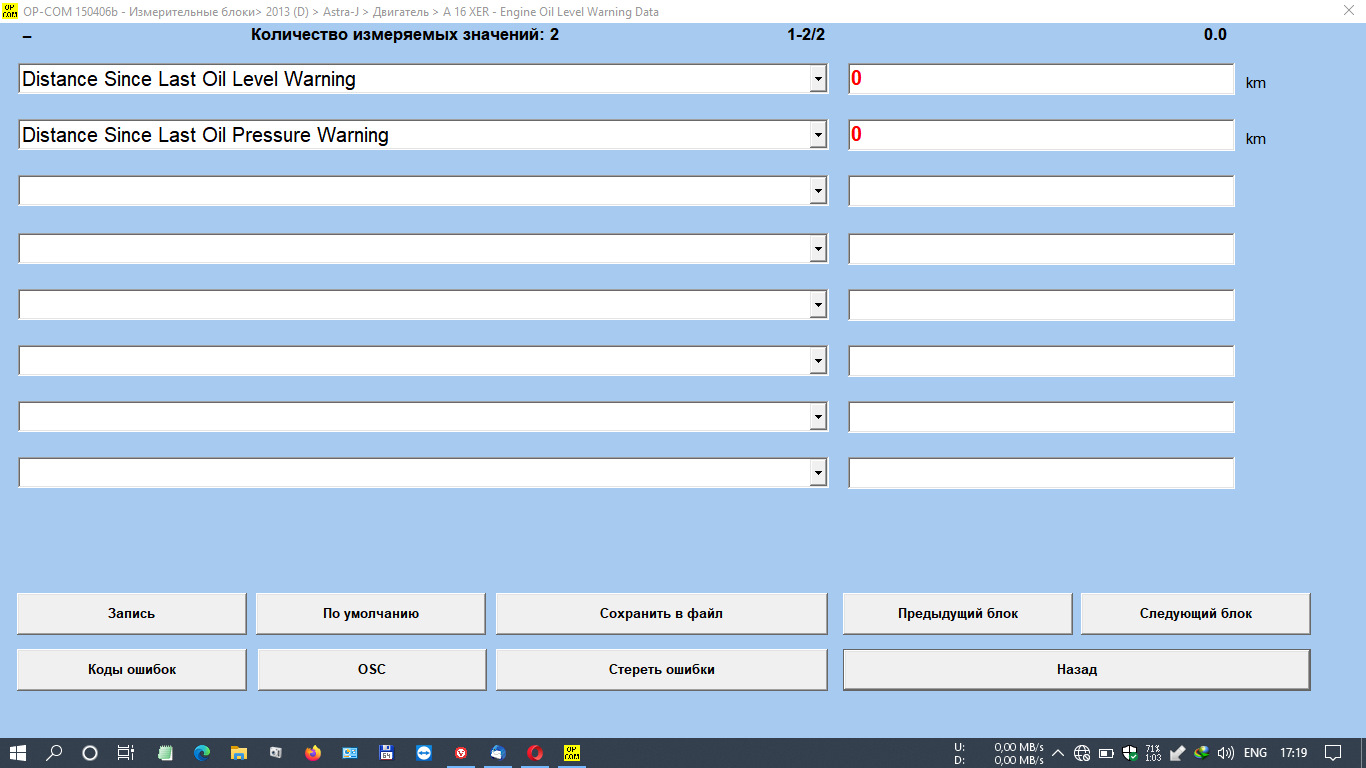This screenshot has width=1366, height=768.
Task: Click the km unit beside Oil Pressure Warning
Action: point(1256,139)
